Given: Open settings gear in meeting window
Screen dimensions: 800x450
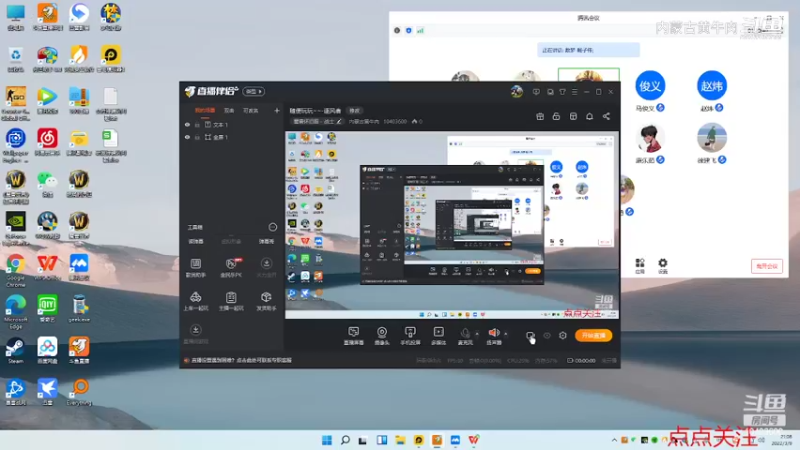Looking at the screenshot, I should (x=662, y=265).
